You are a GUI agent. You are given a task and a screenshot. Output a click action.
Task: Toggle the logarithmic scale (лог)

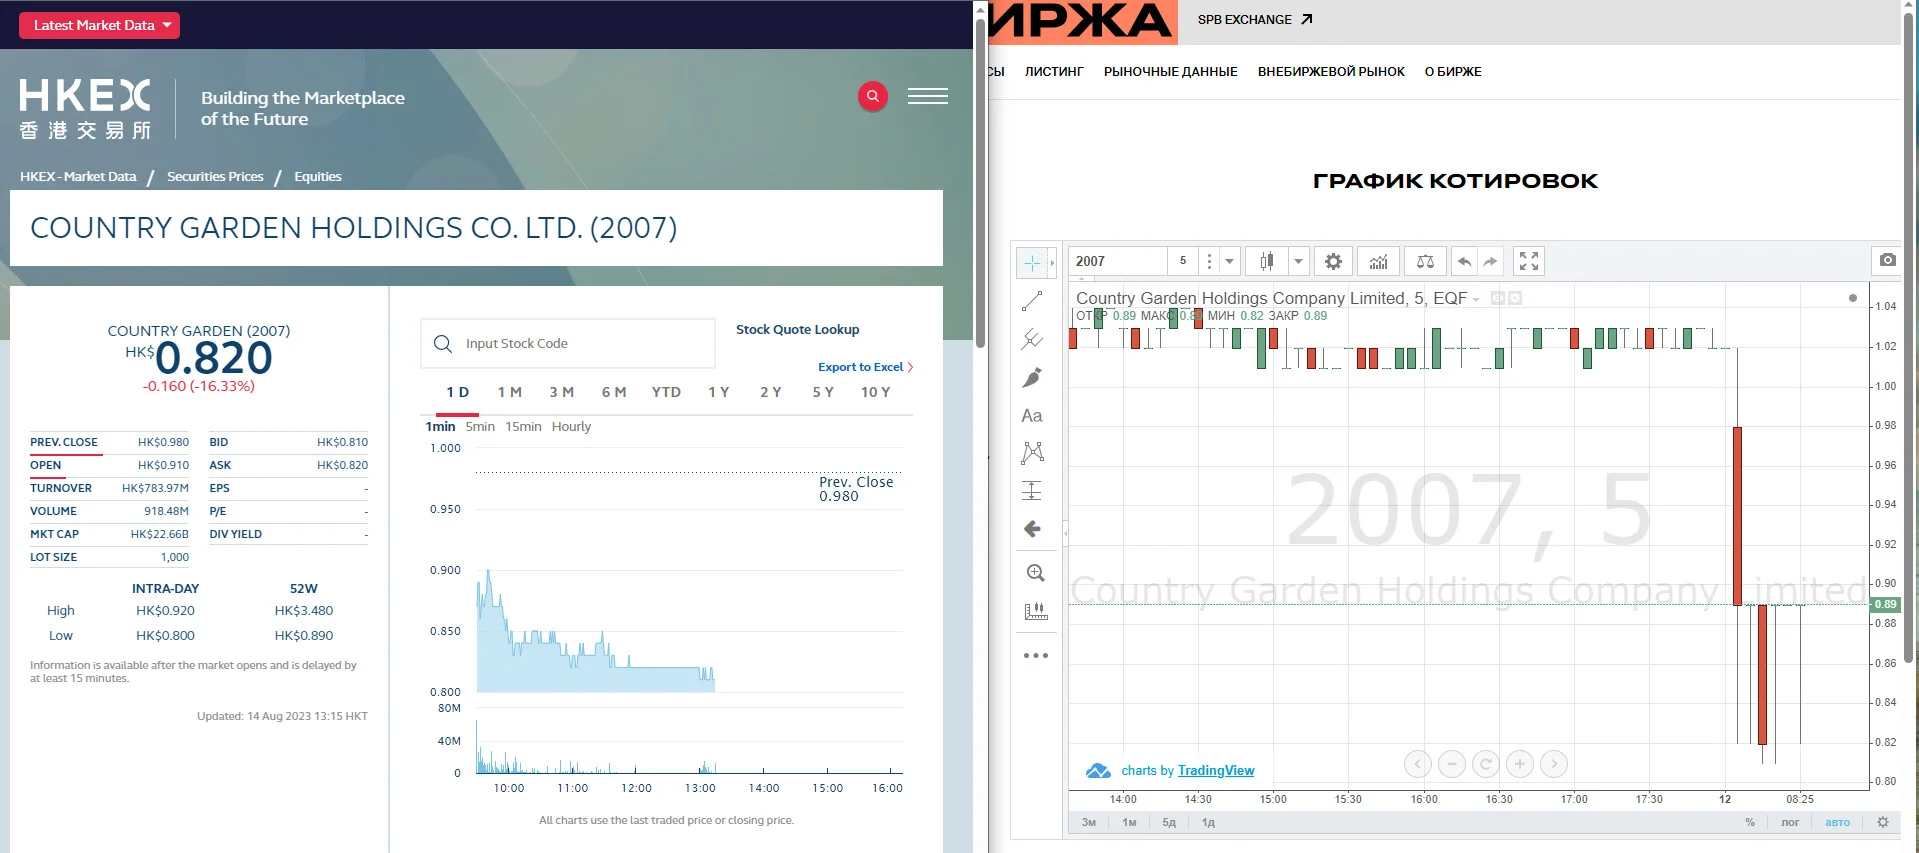tap(1790, 822)
